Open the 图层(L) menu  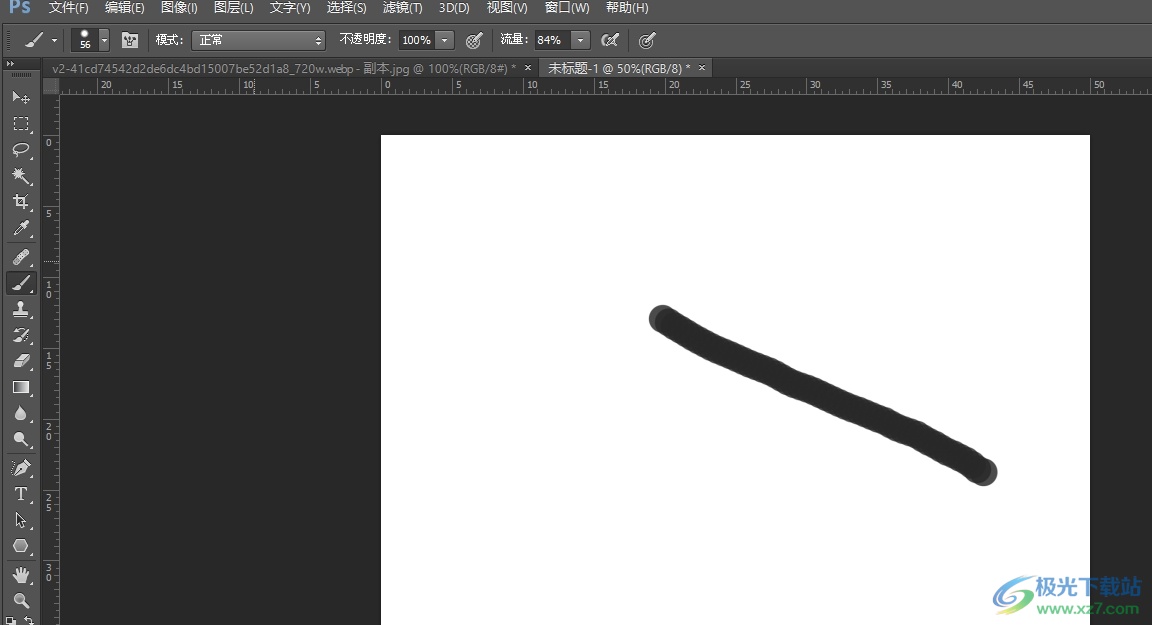pos(234,8)
